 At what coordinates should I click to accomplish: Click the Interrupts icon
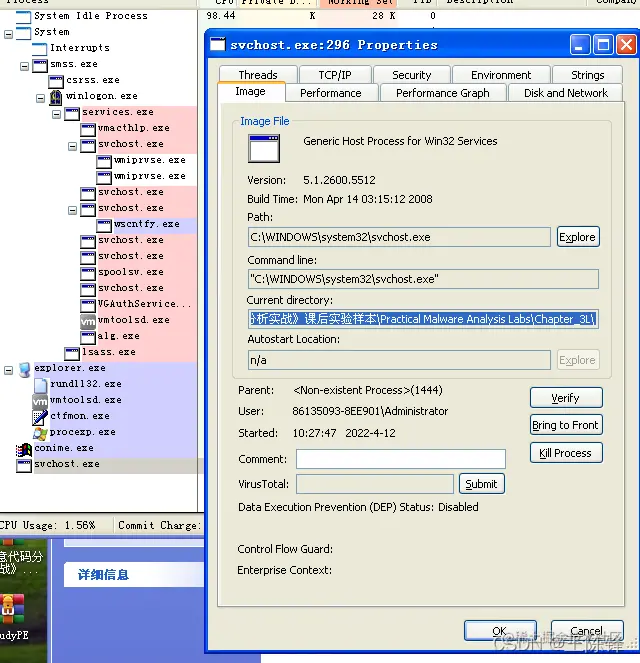tap(40, 49)
